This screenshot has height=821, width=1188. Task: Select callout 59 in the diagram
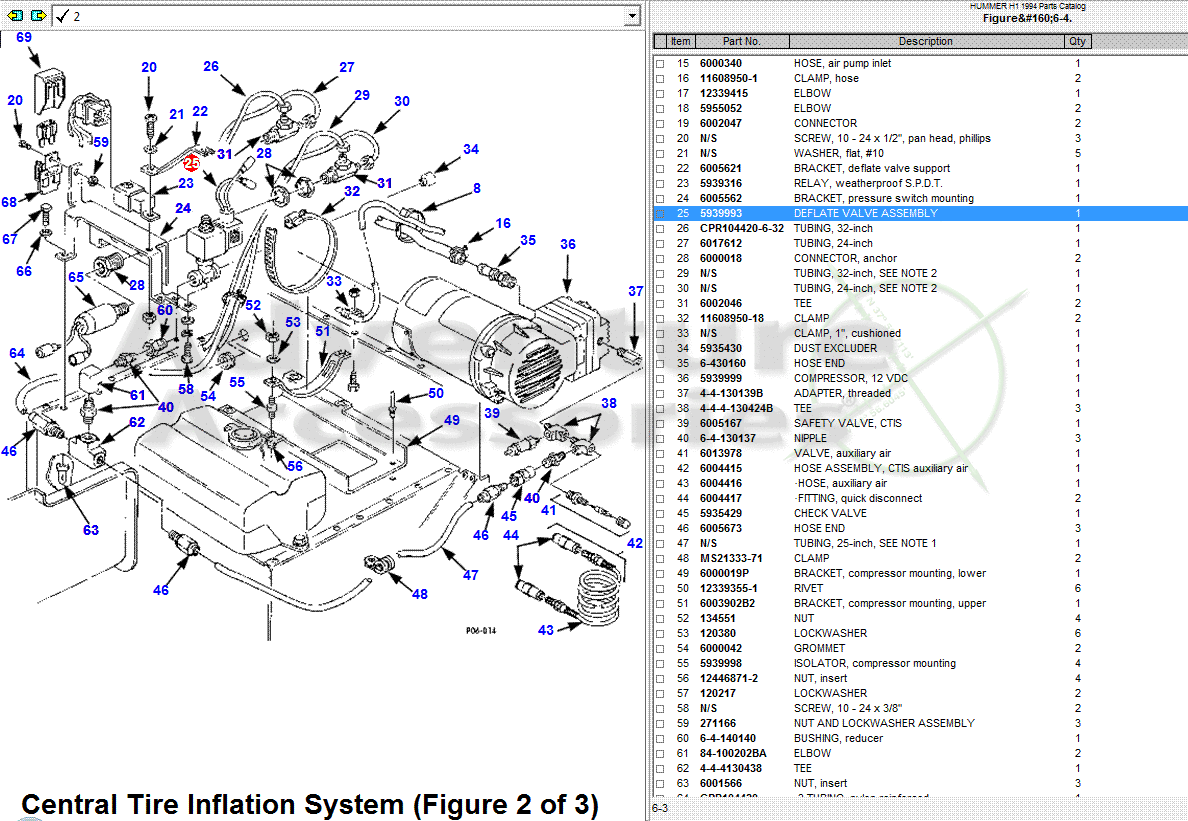100,142
